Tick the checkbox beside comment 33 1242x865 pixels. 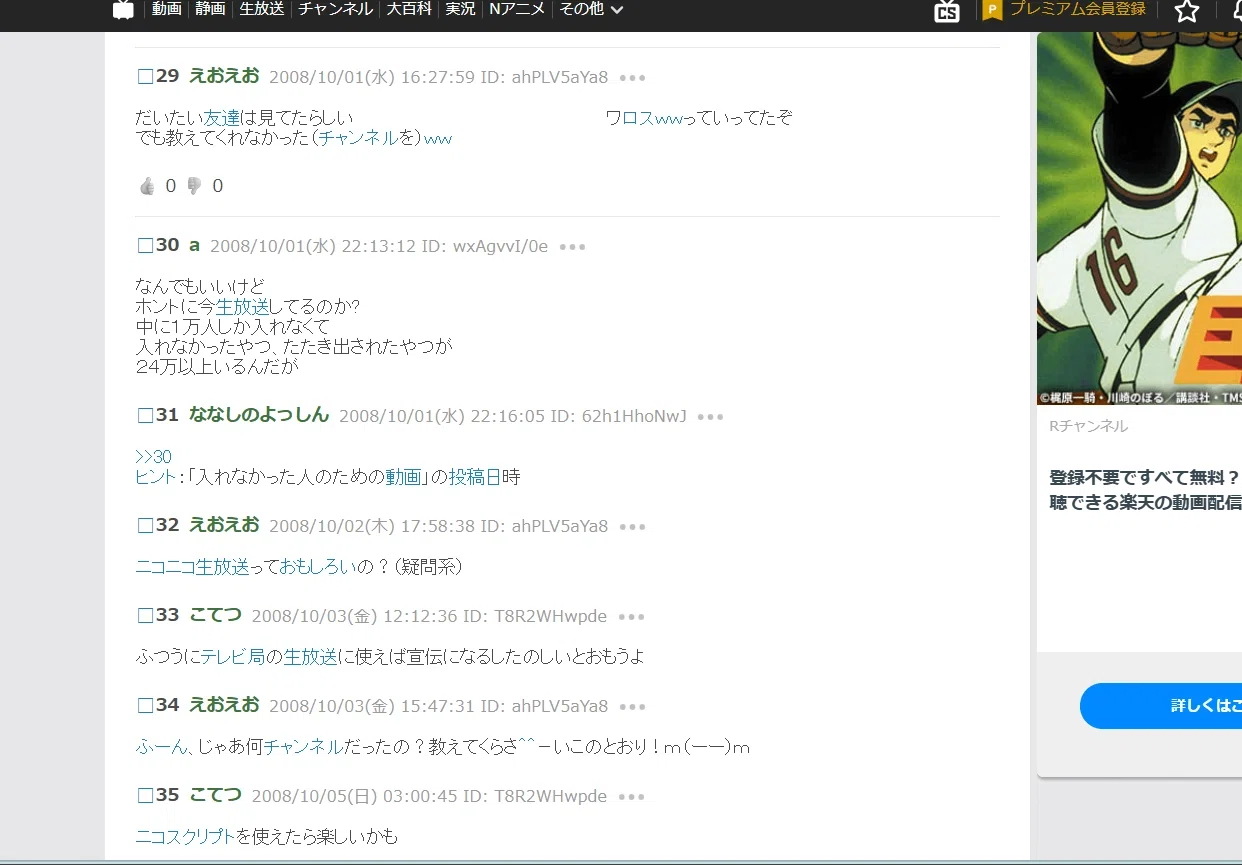click(145, 616)
